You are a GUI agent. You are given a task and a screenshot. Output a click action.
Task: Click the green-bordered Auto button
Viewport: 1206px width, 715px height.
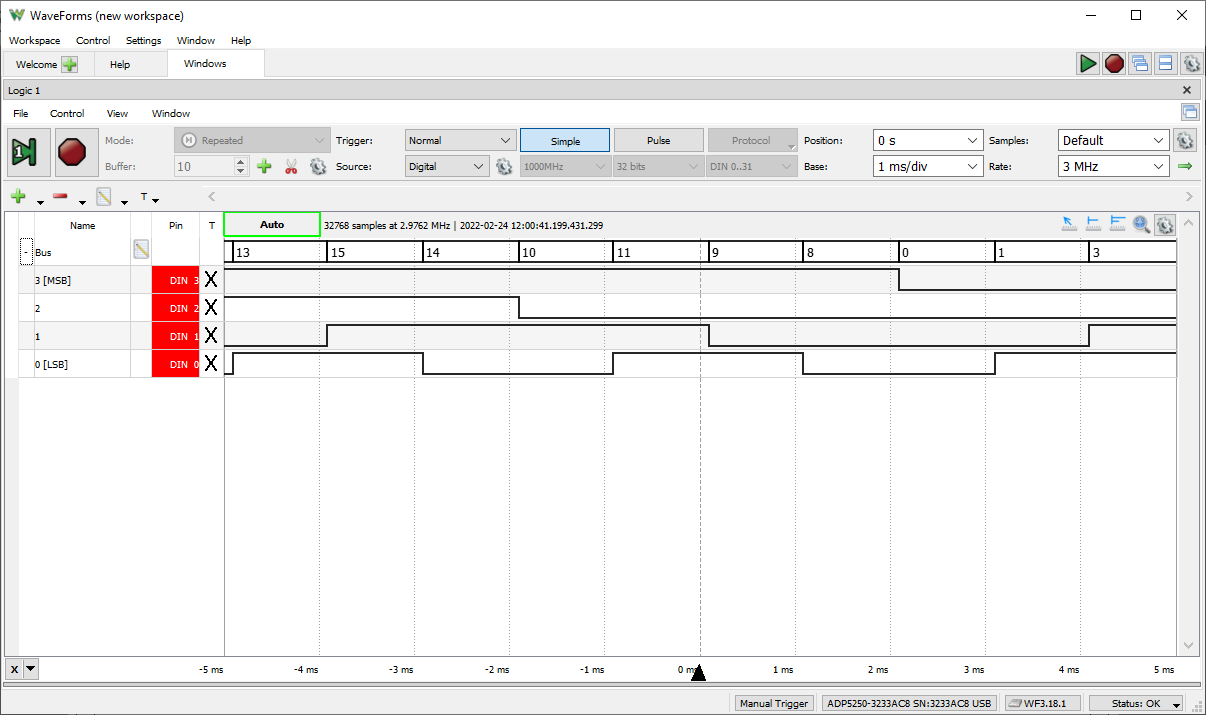[272, 225]
